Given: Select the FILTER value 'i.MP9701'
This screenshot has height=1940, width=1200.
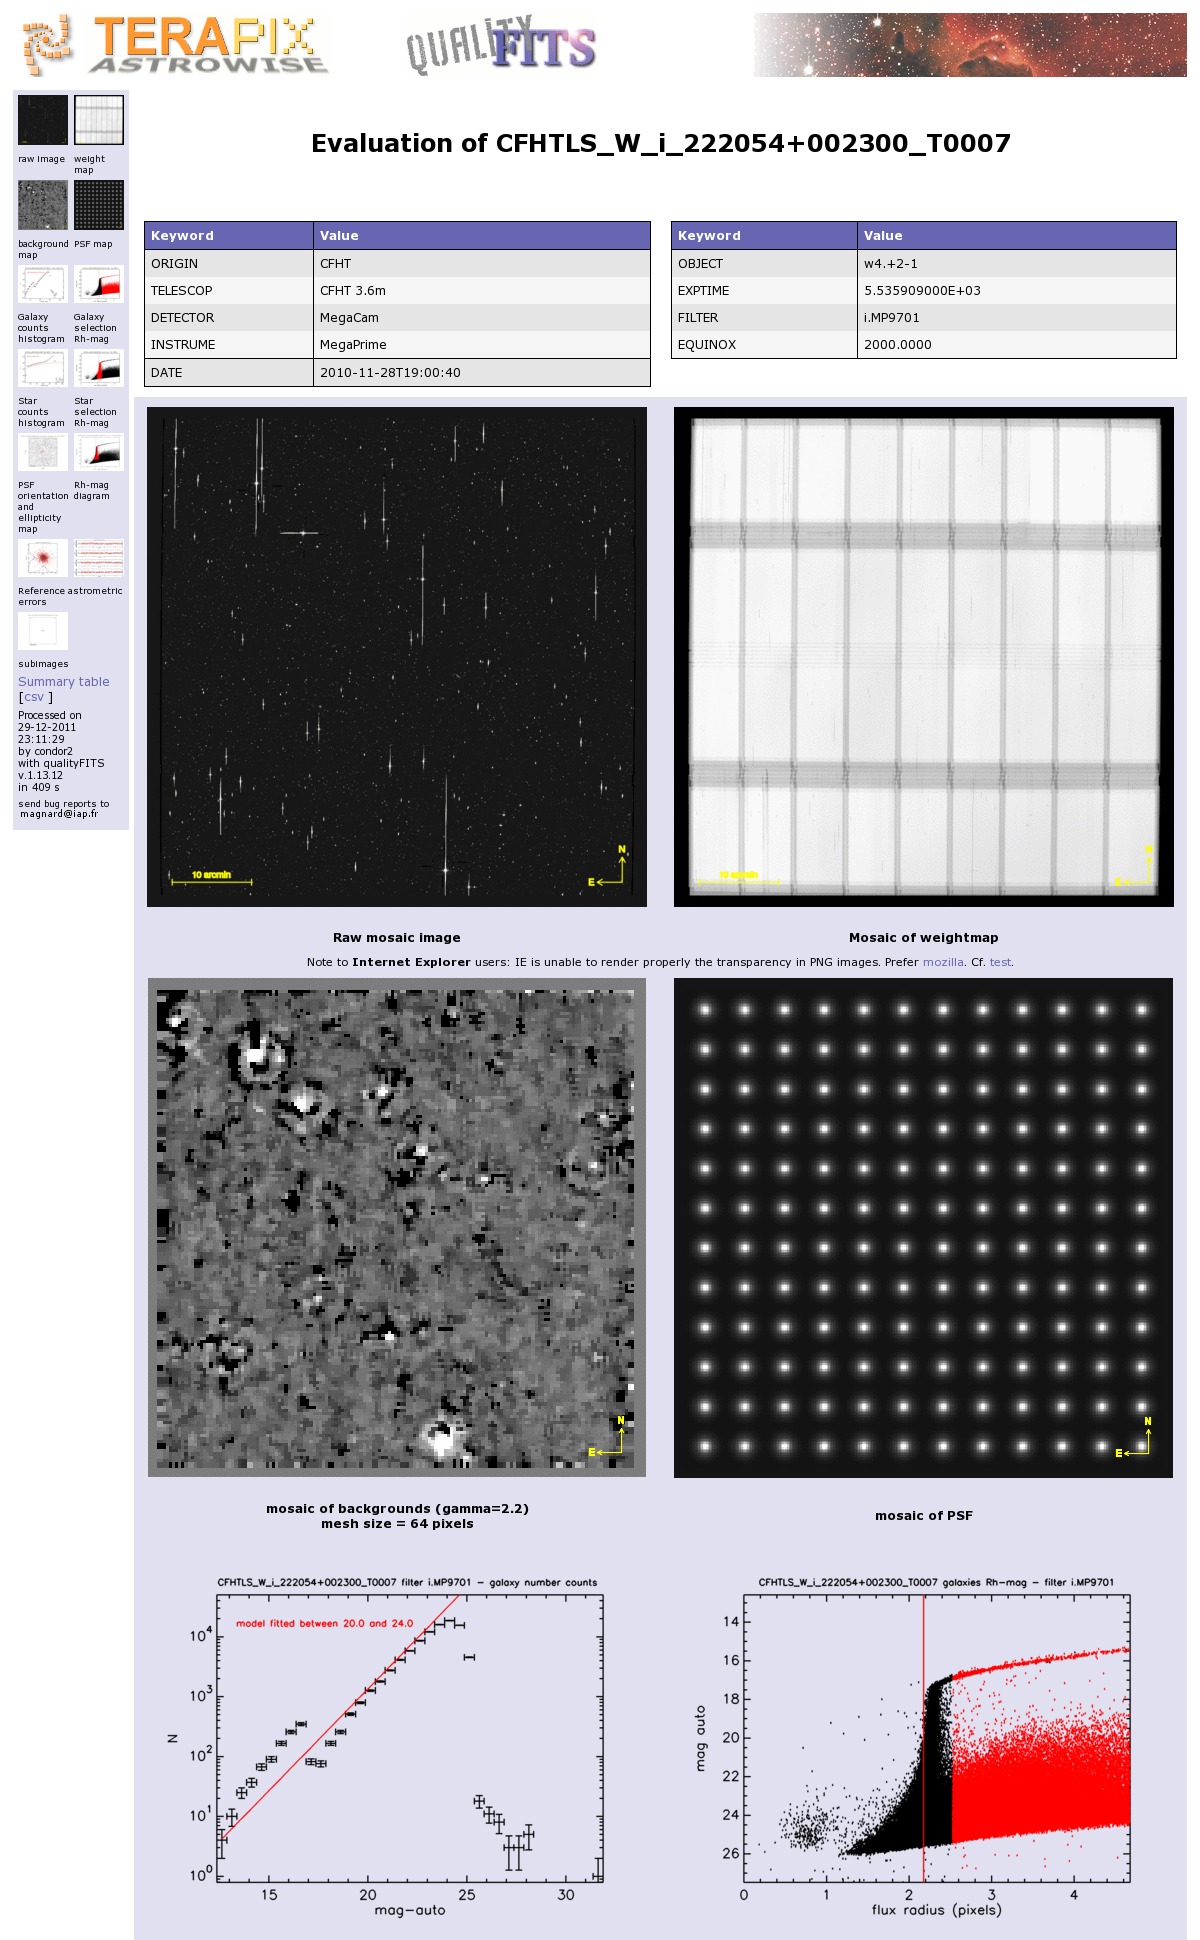Looking at the screenshot, I should [1017, 318].
